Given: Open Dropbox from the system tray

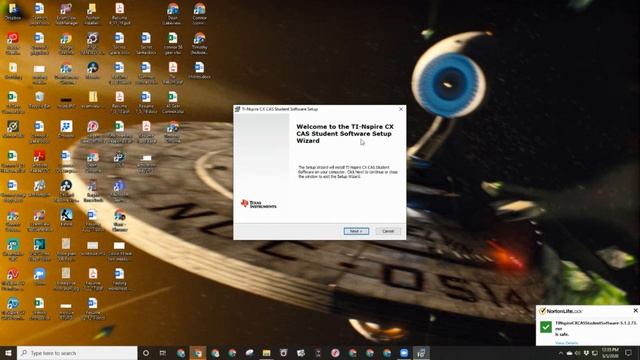Looking at the screenshot, I should tap(586, 353).
